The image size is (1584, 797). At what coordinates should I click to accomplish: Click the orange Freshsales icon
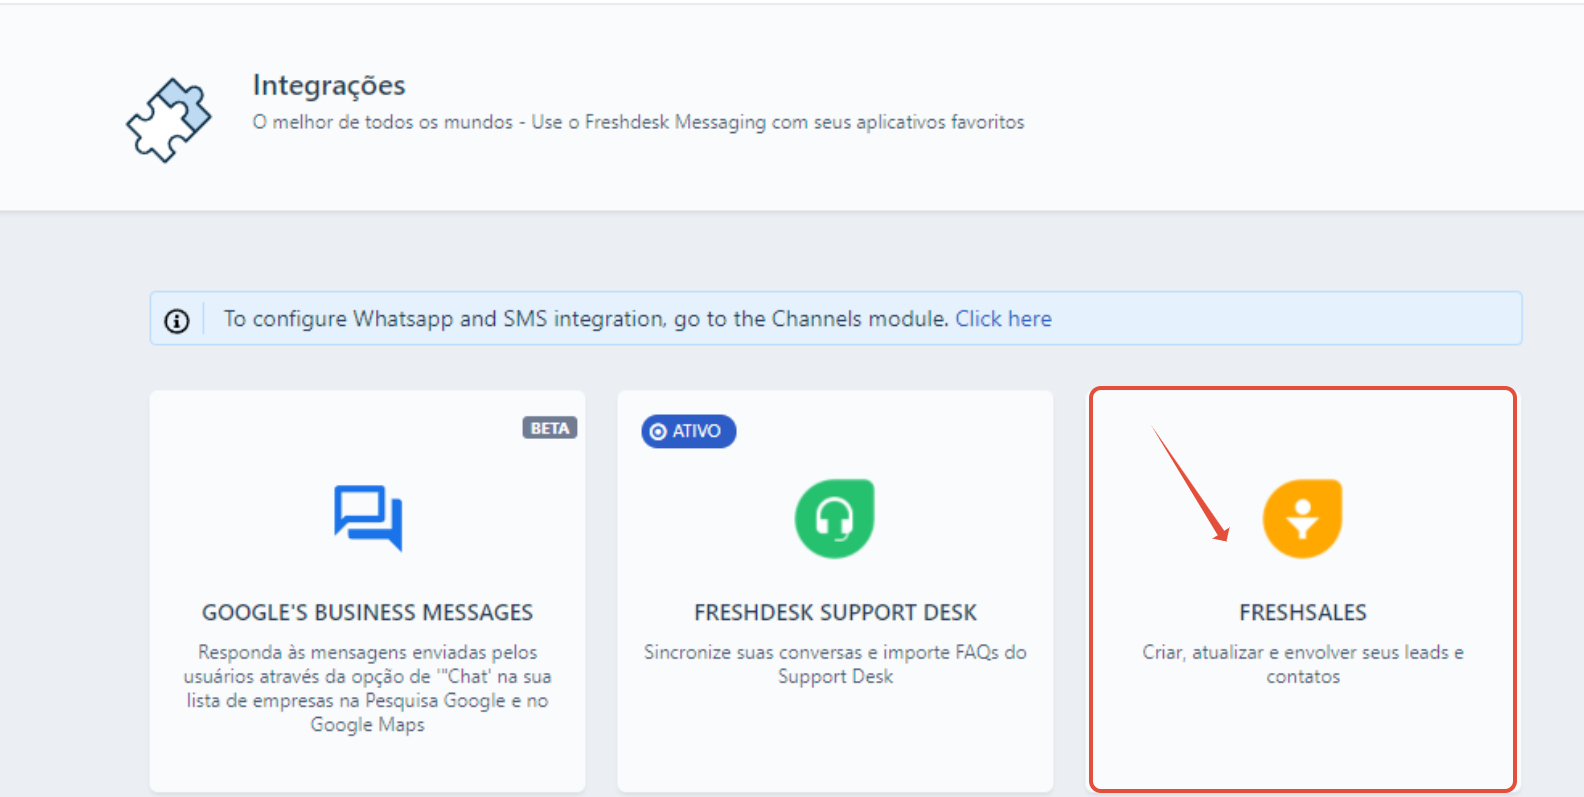point(1302,518)
